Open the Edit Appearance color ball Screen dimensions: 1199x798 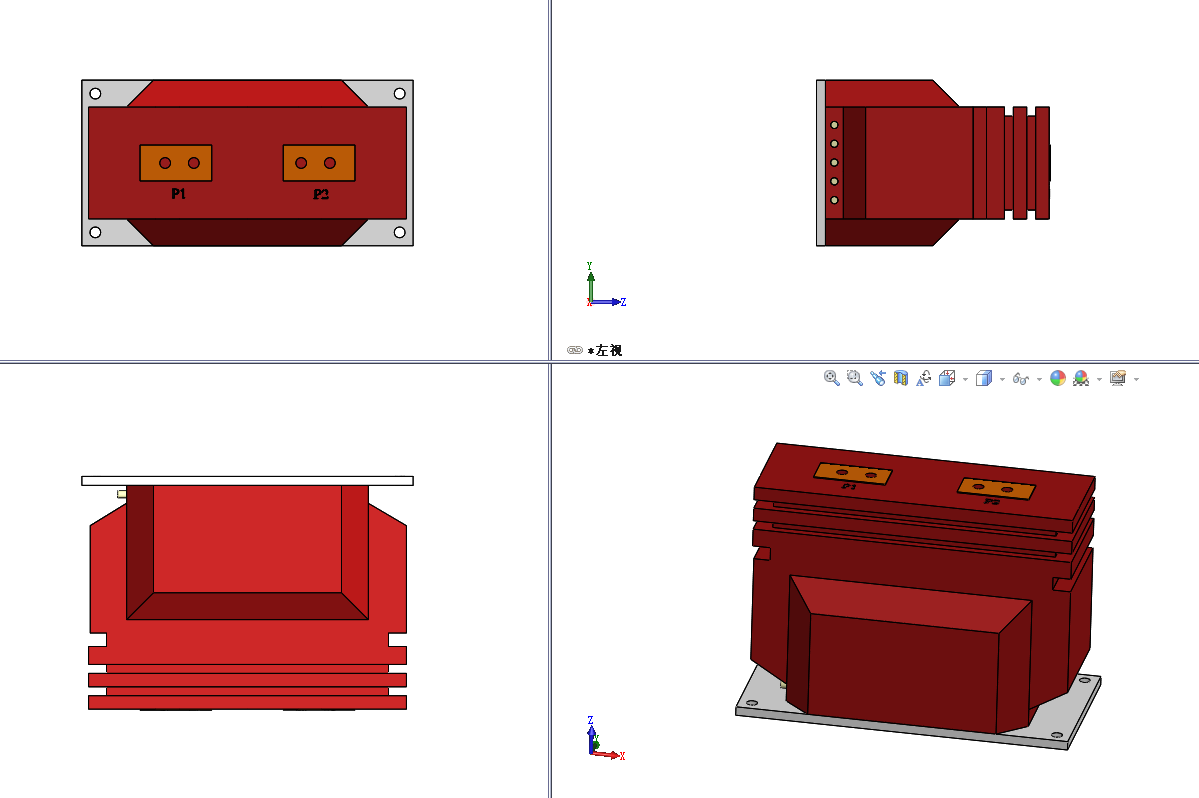[1058, 378]
